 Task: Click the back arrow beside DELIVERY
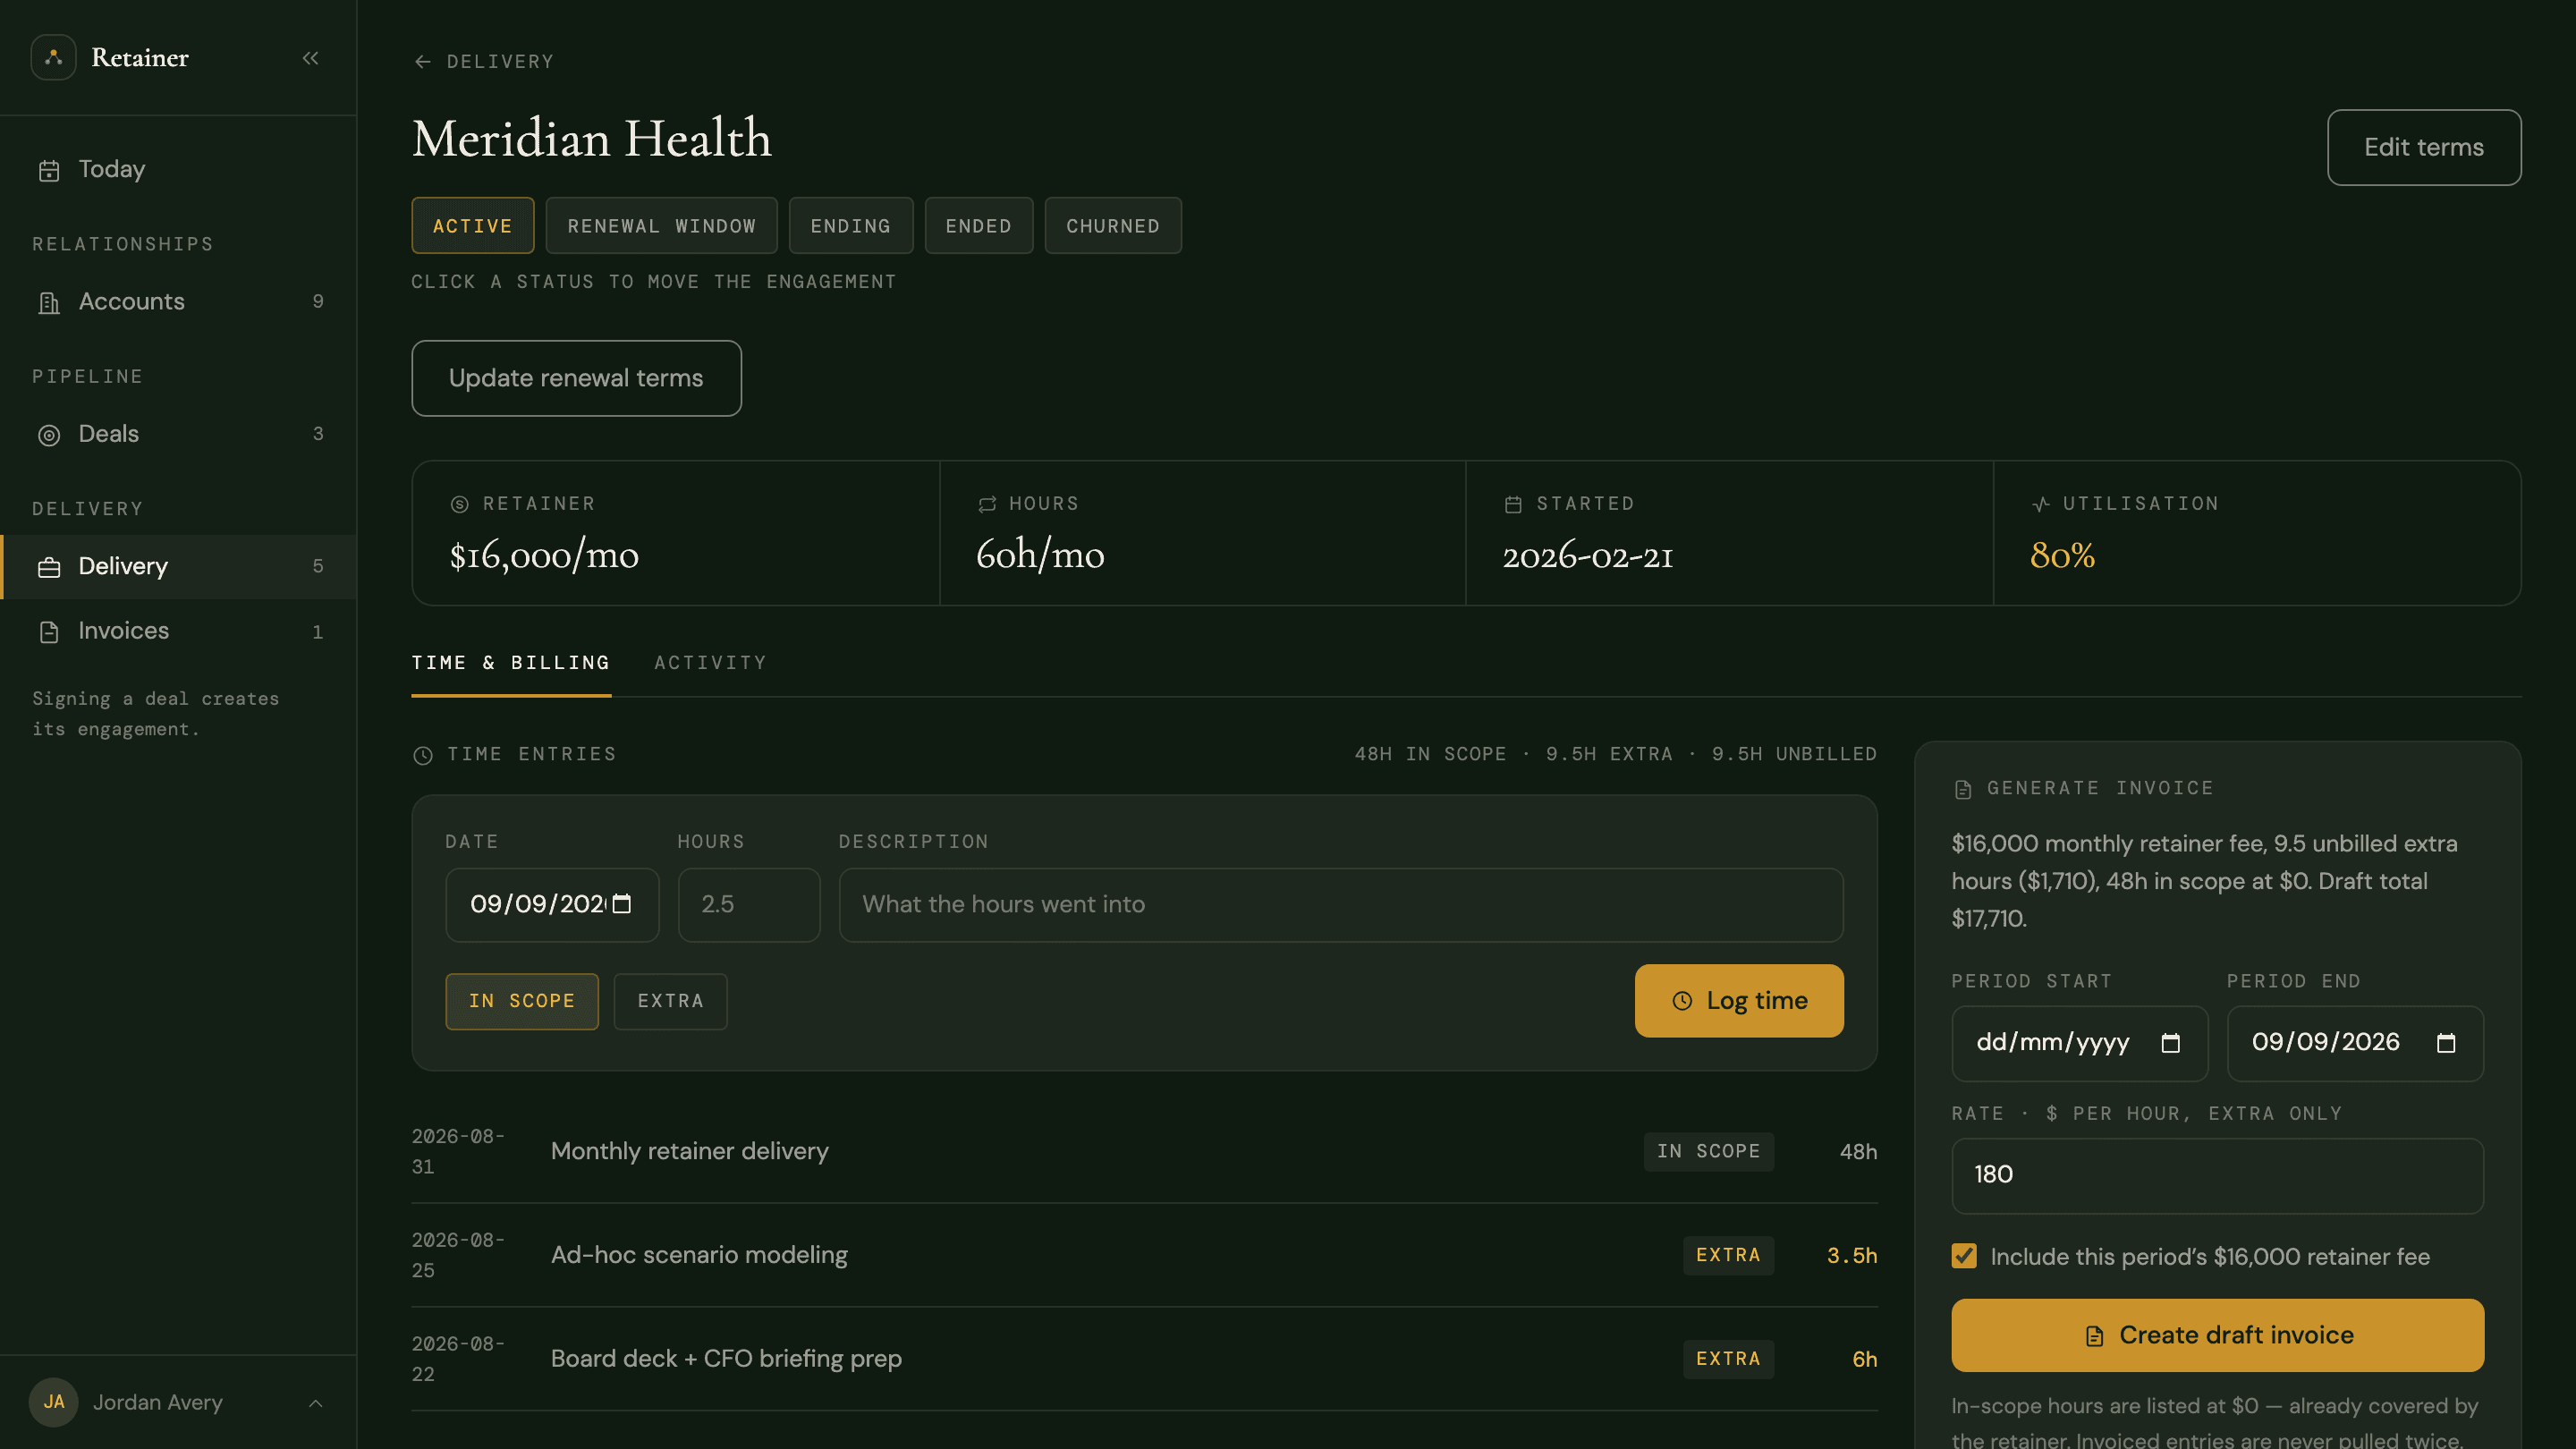point(423,62)
